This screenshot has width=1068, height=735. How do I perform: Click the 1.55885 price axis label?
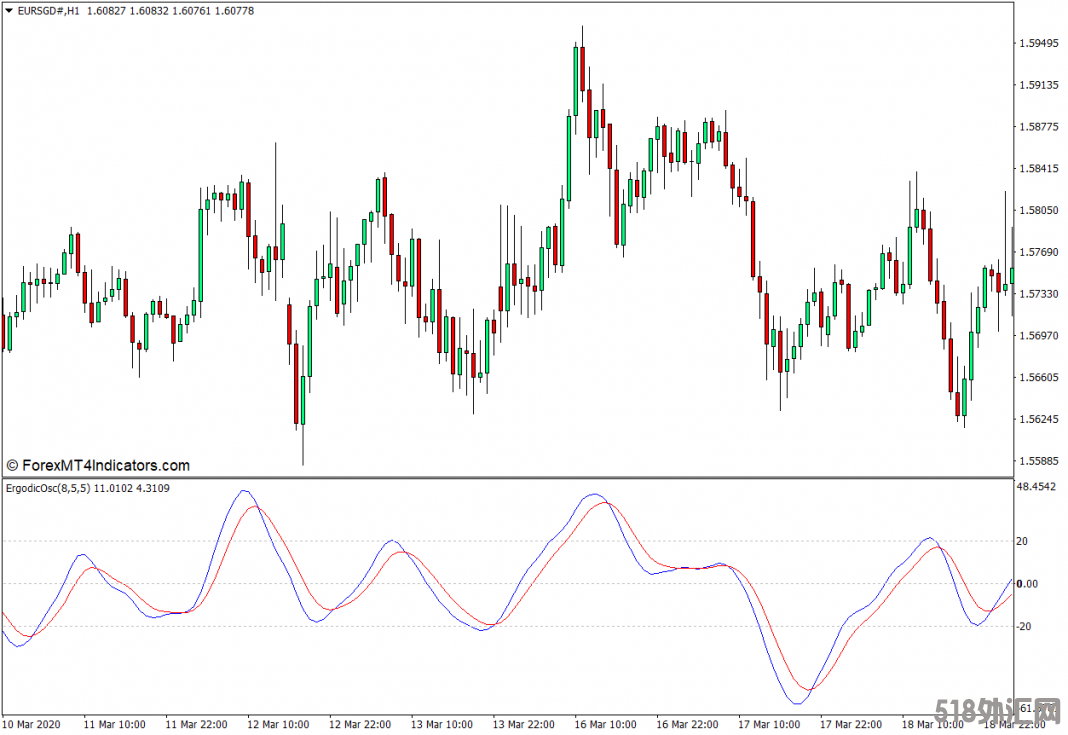tap(1036, 461)
